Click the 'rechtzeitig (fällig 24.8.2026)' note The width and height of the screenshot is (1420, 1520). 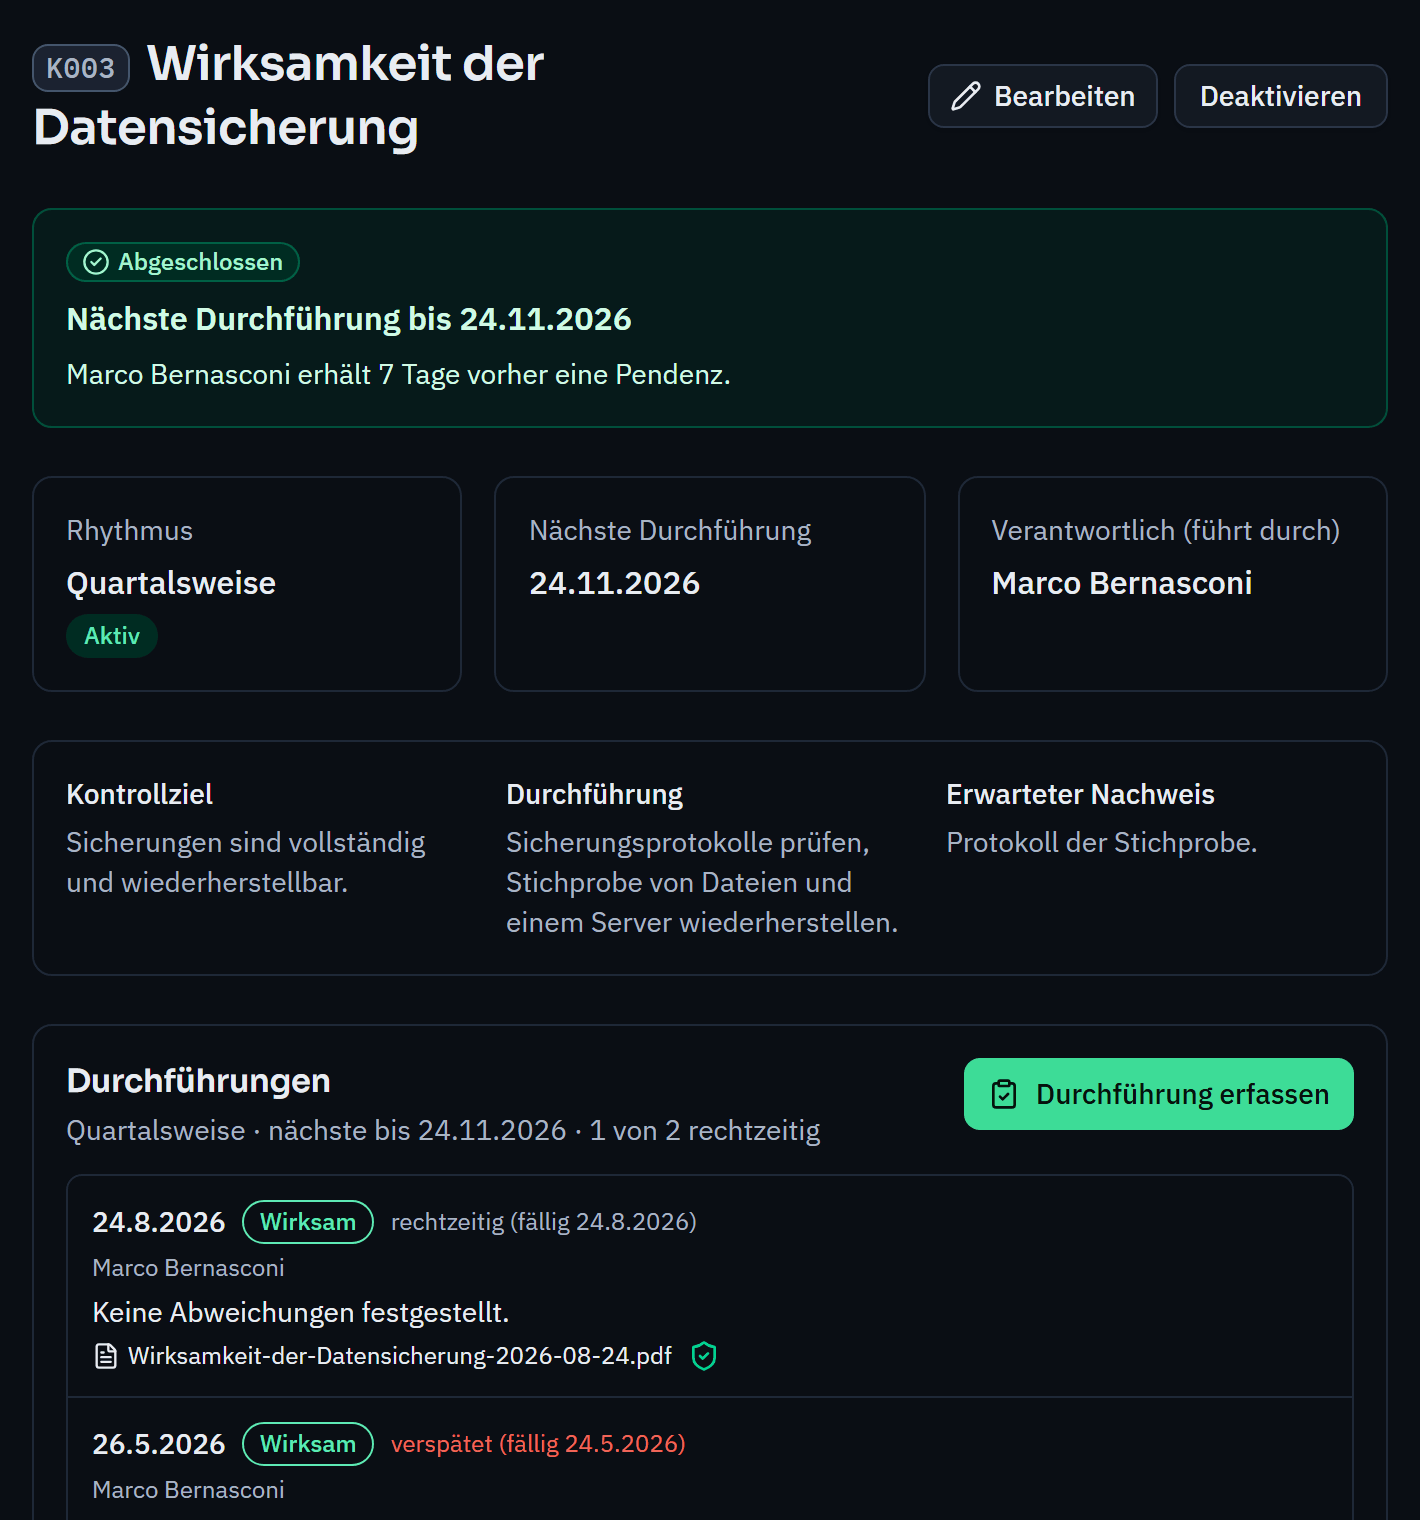tap(544, 1222)
